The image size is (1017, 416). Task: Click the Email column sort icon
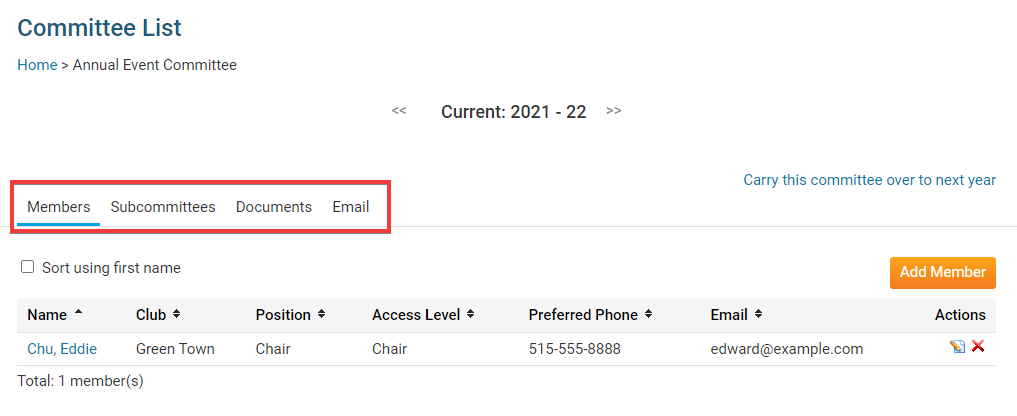(x=758, y=314)
